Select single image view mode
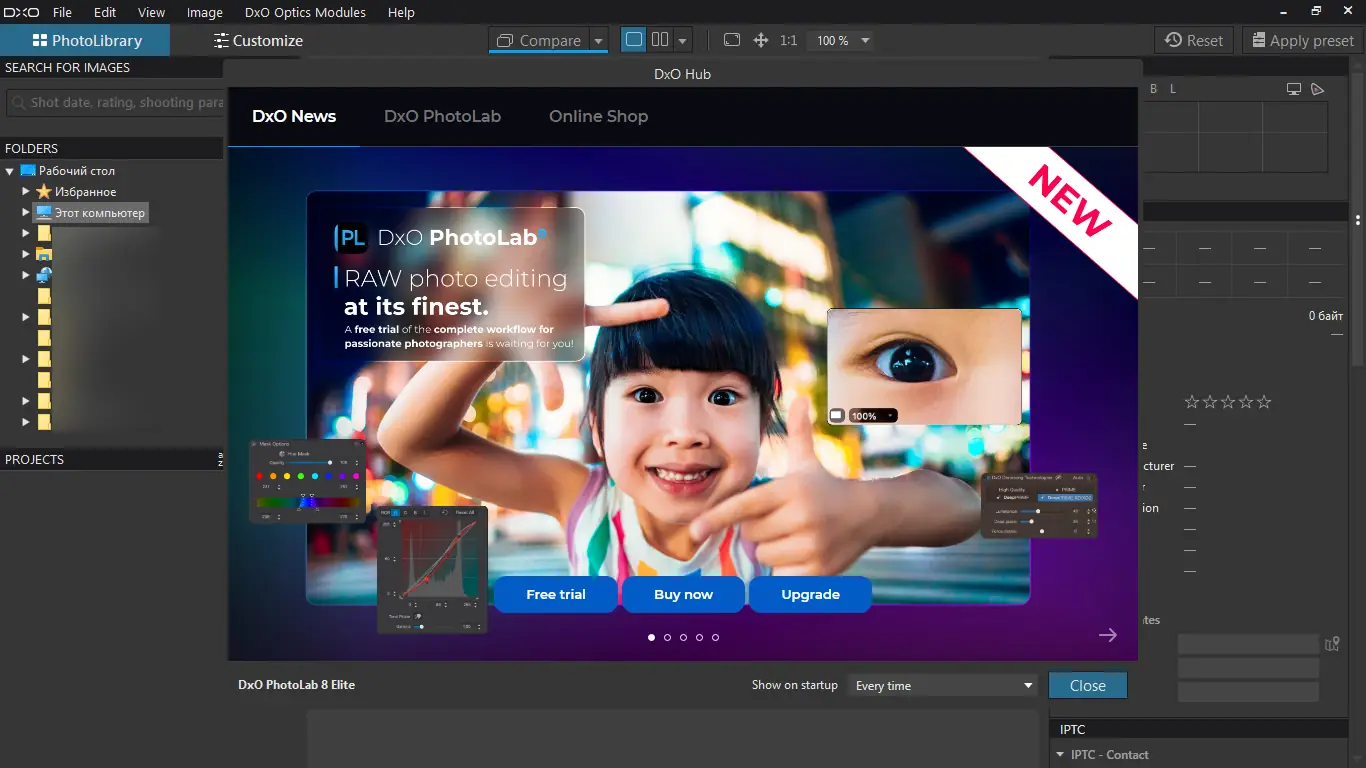Screen dimensions: 1366x768 click(633, 40)
